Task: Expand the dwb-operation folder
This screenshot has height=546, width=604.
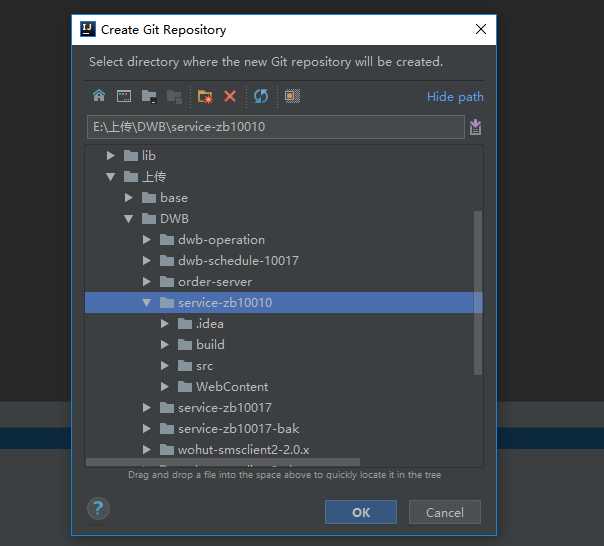Action: tap(147, 240)
